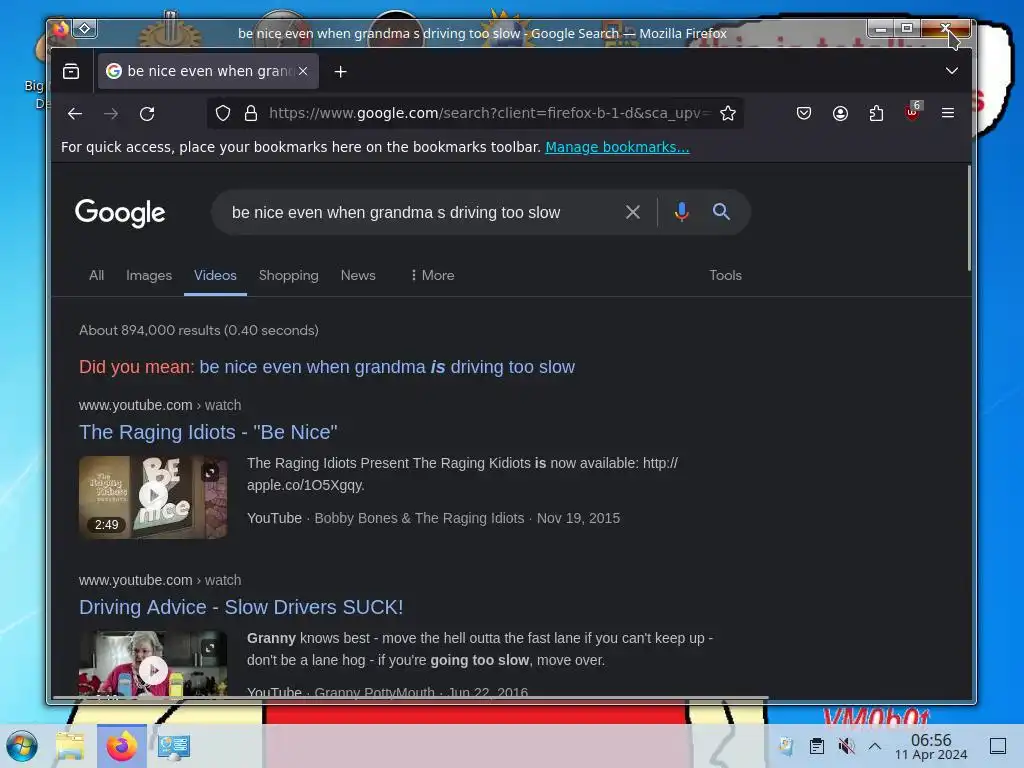The image size is (1024, 768).
Task: Open 'Driving Advice - Slow Drivers SUCK!' result
Action: pyautogui.click(x=241, y=607)
